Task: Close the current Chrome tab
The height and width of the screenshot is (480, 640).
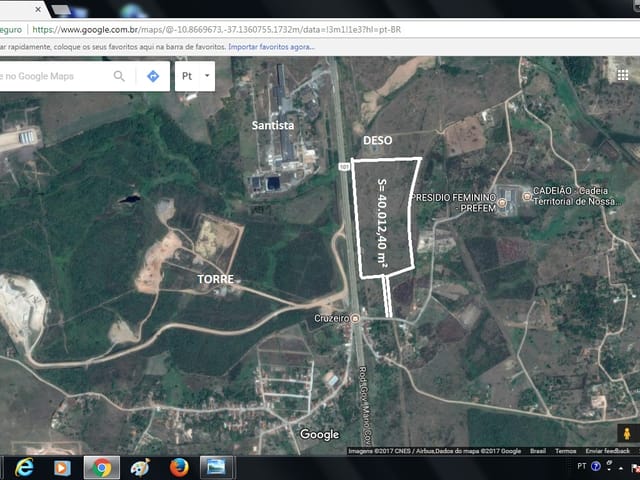Action: 38,9
